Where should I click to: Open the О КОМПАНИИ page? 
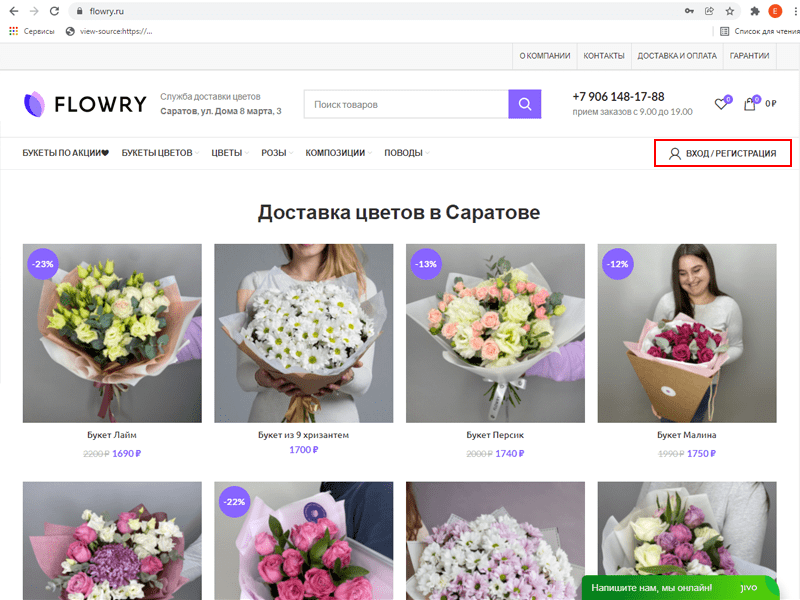coord(544,56)
